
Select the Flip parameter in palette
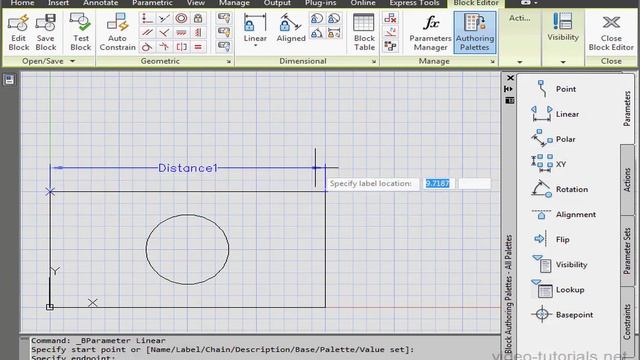(x=551, y=239)
